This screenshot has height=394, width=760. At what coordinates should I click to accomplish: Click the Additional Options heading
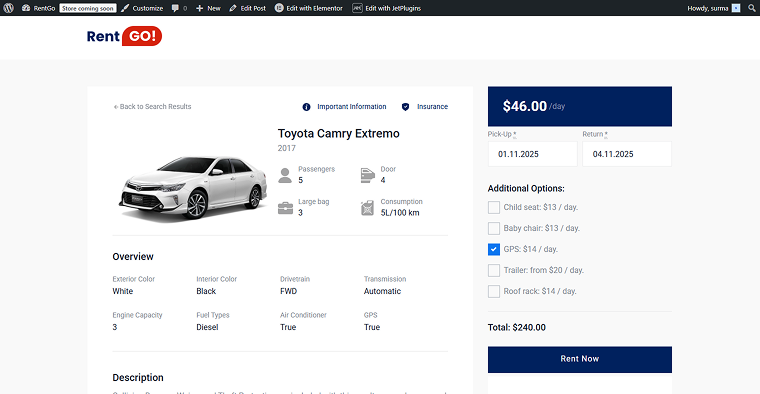coord(526,189)
